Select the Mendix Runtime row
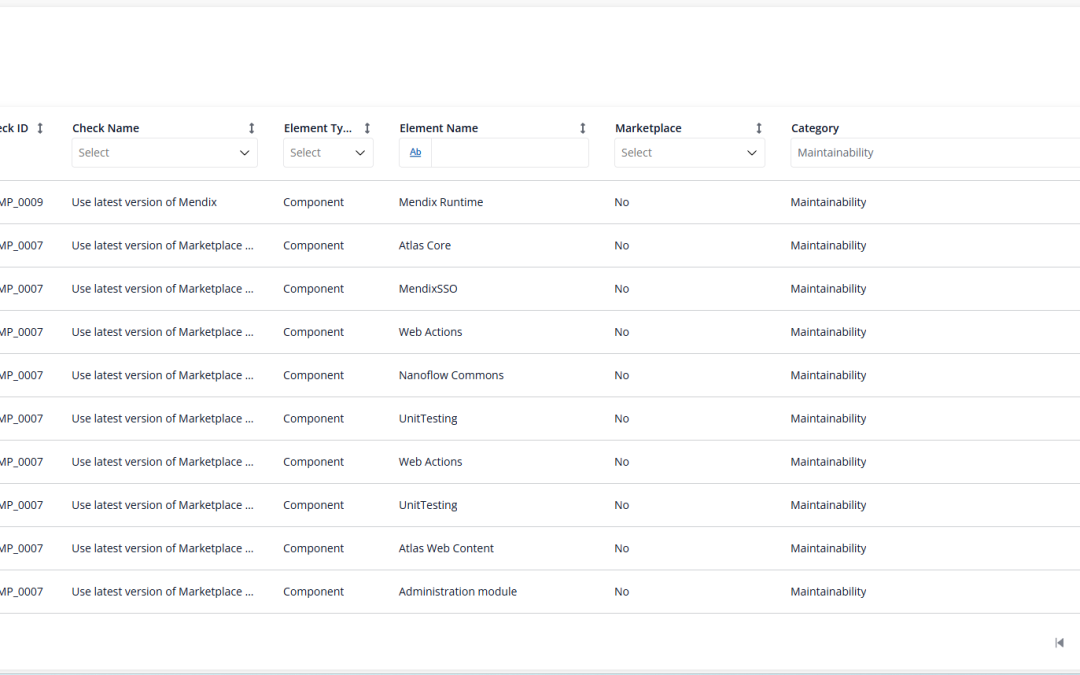This screenshot has width=1080, height=675. click(440, 202)
